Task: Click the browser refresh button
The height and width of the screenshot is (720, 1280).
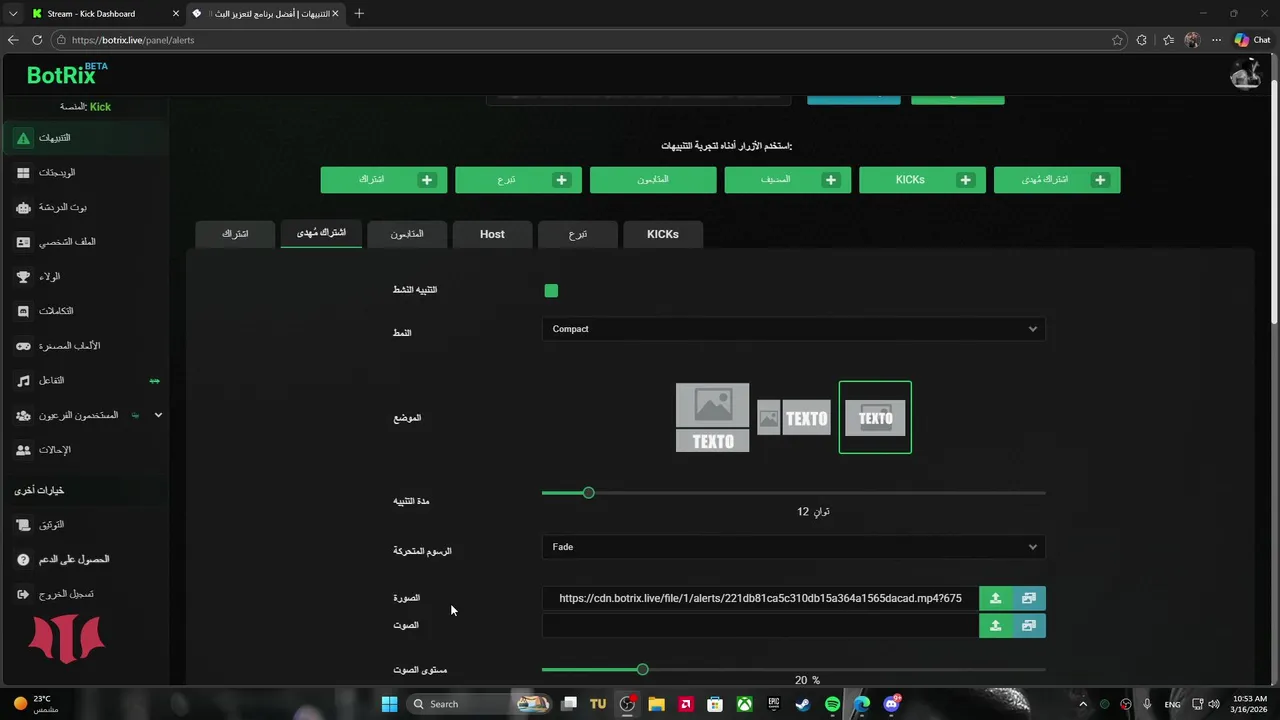Action: tap(37, 40)
